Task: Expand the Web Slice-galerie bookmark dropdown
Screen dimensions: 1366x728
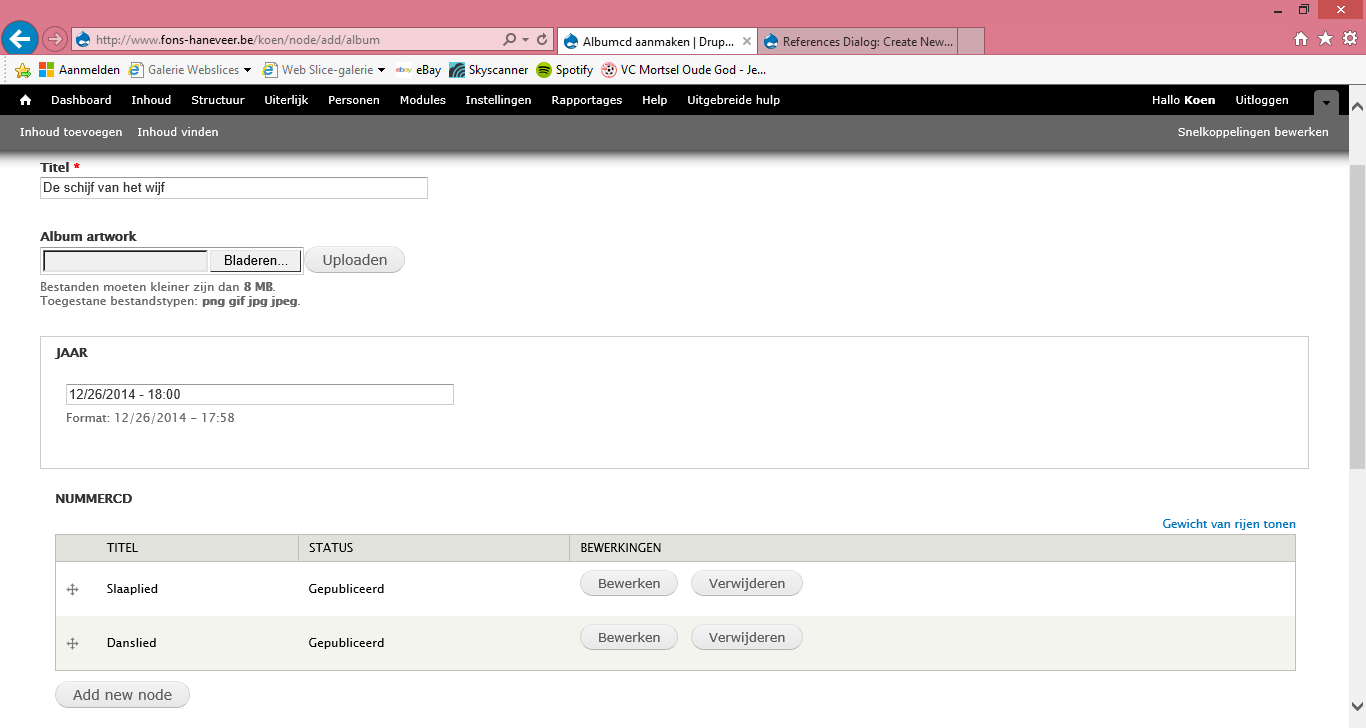Action: [x=381, y=70]
